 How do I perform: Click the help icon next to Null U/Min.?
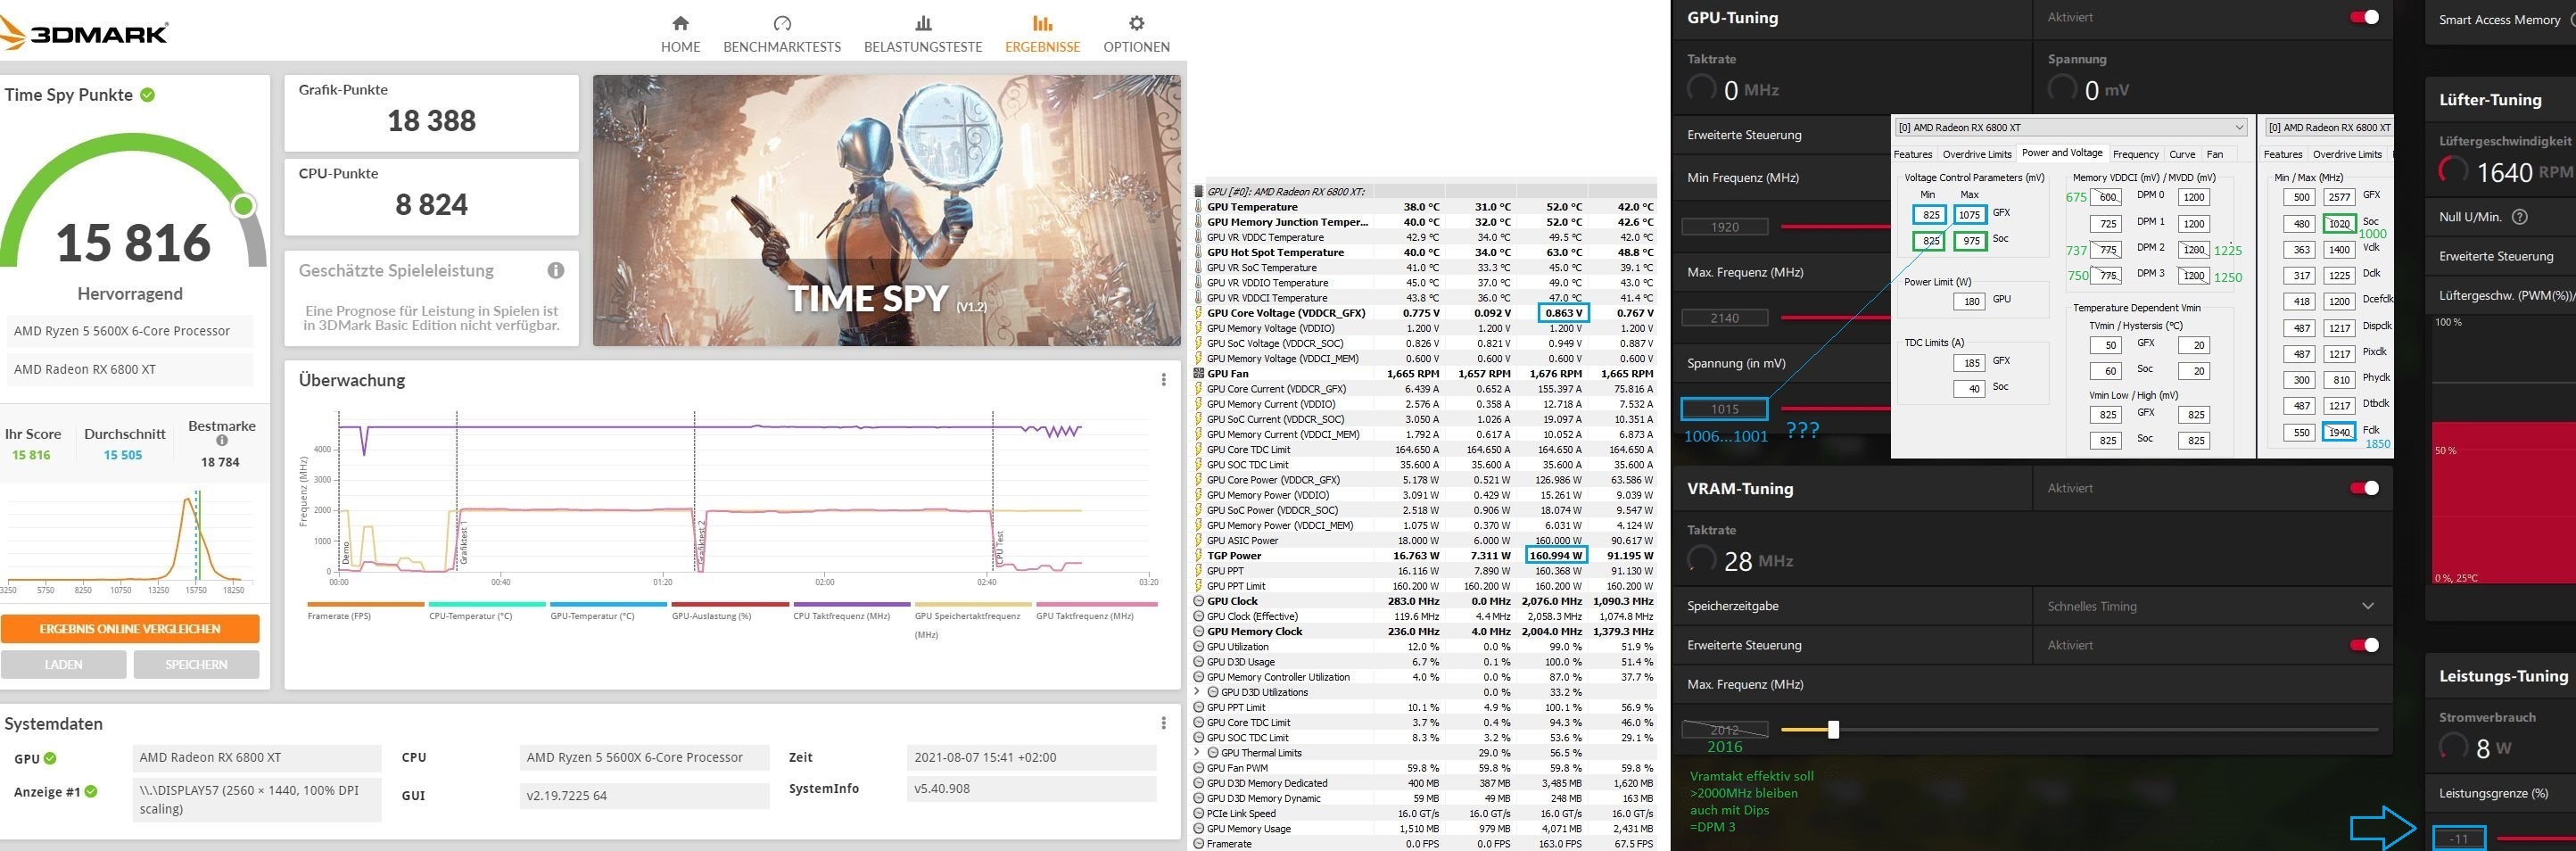pos(2520,217)
